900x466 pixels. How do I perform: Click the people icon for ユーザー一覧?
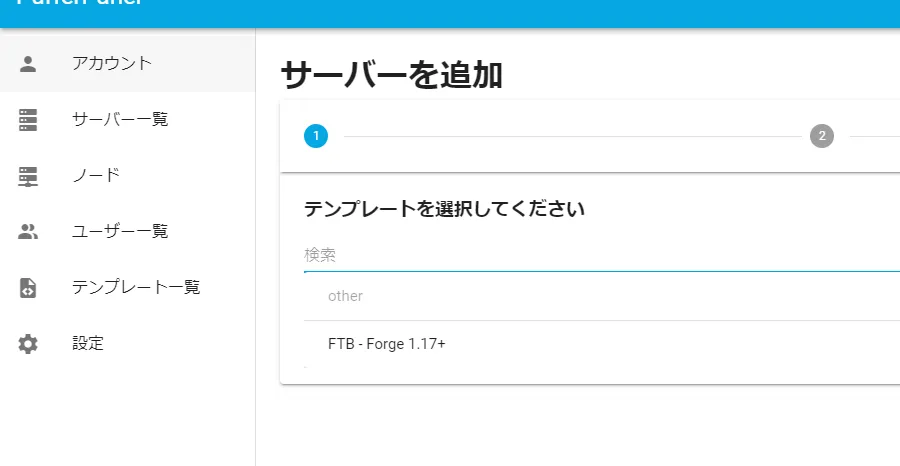click(x=28, y=232)
